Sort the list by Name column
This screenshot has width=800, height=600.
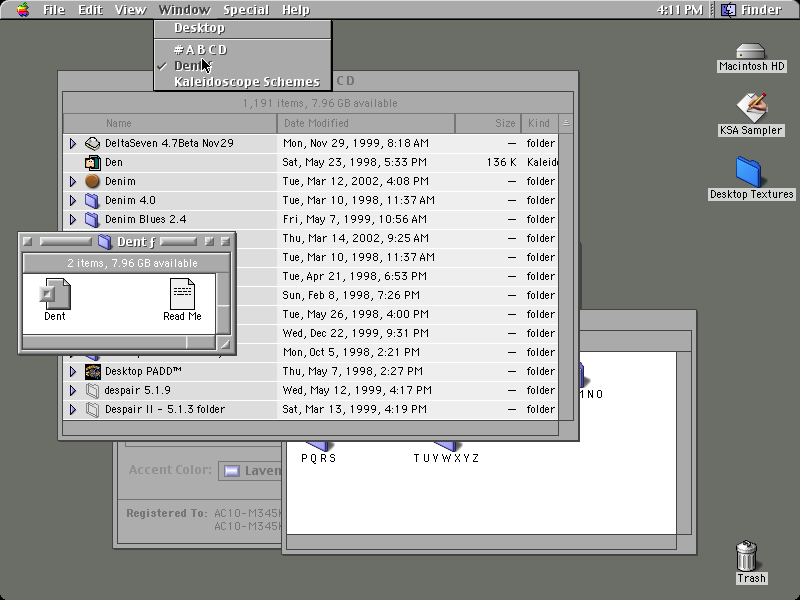(170, 123)
